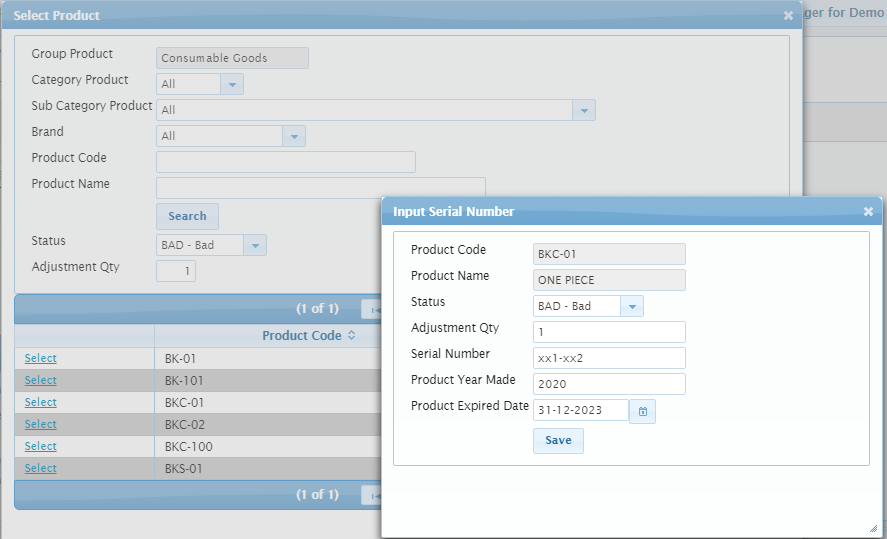Focus Product Name filter field in Select Product
Screen dimensions: 887x539
321,188
